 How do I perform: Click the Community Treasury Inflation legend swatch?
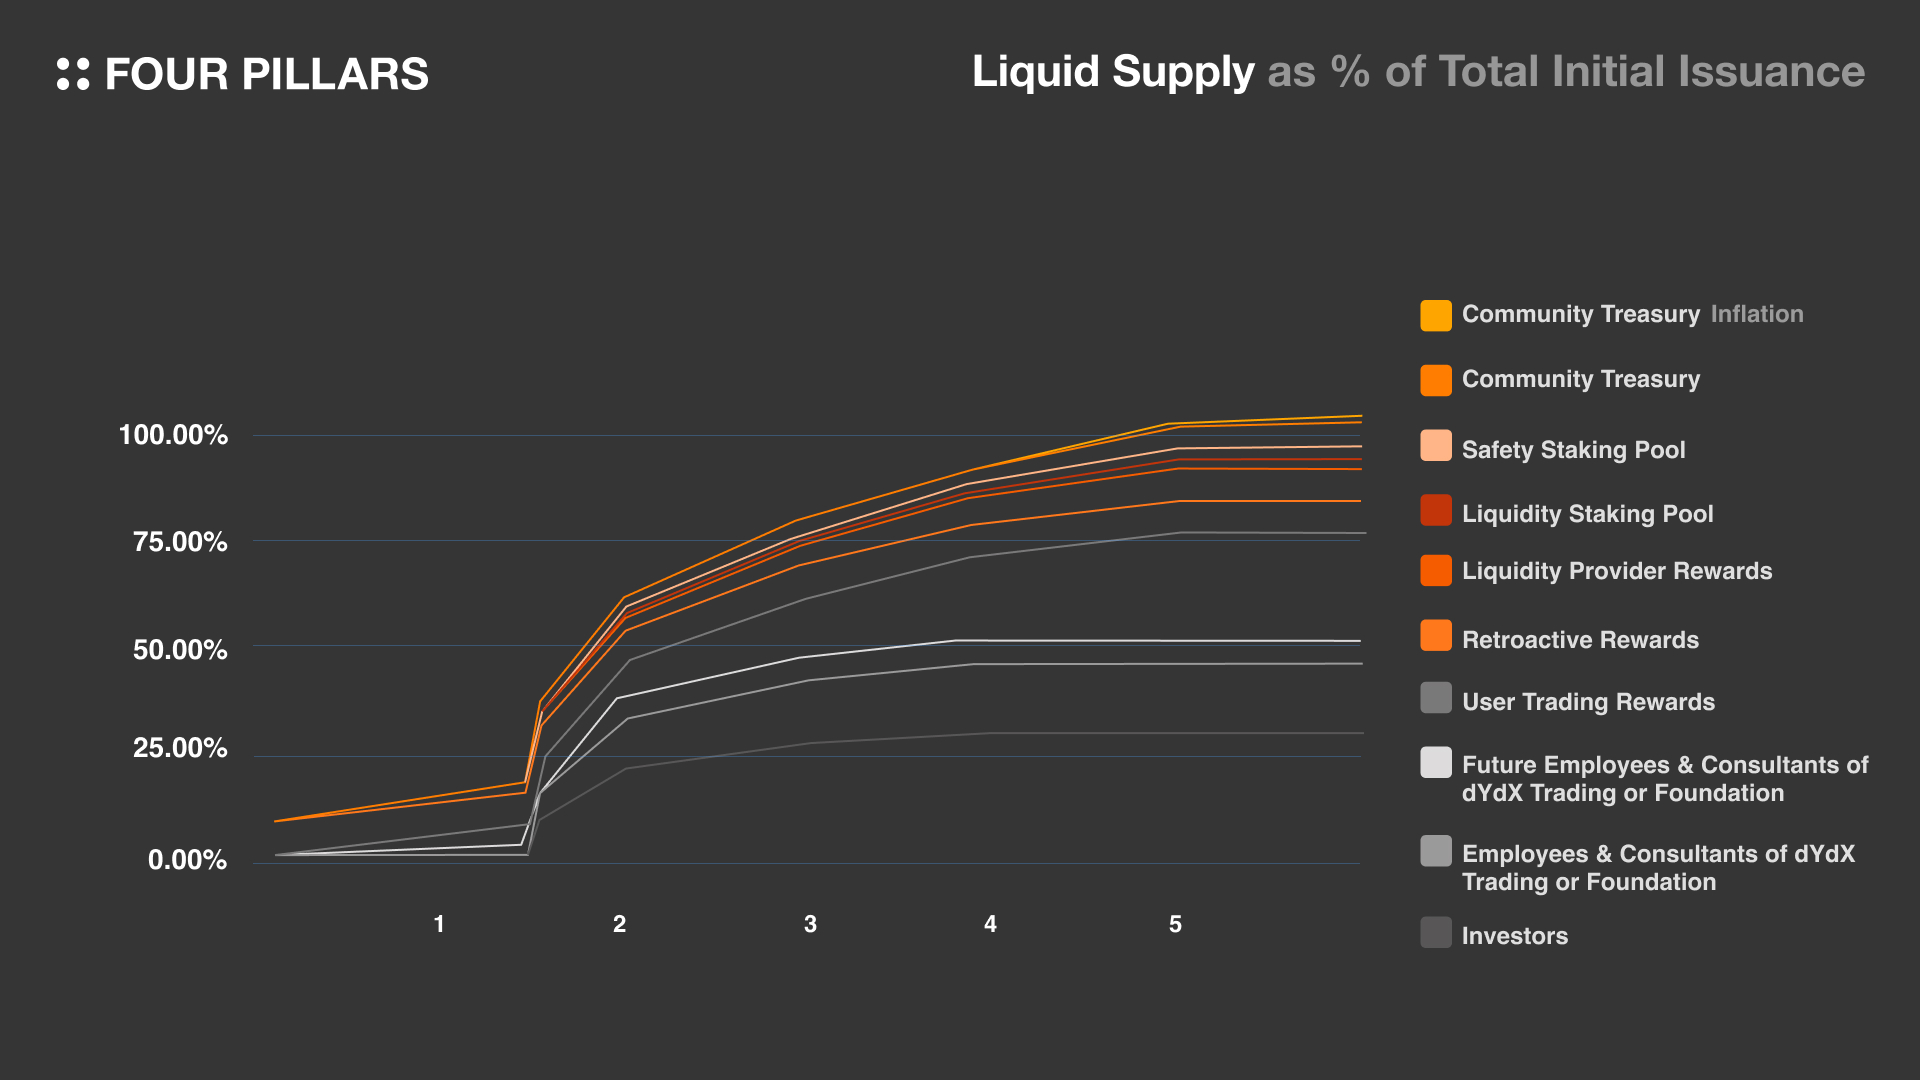[1436, 315]
